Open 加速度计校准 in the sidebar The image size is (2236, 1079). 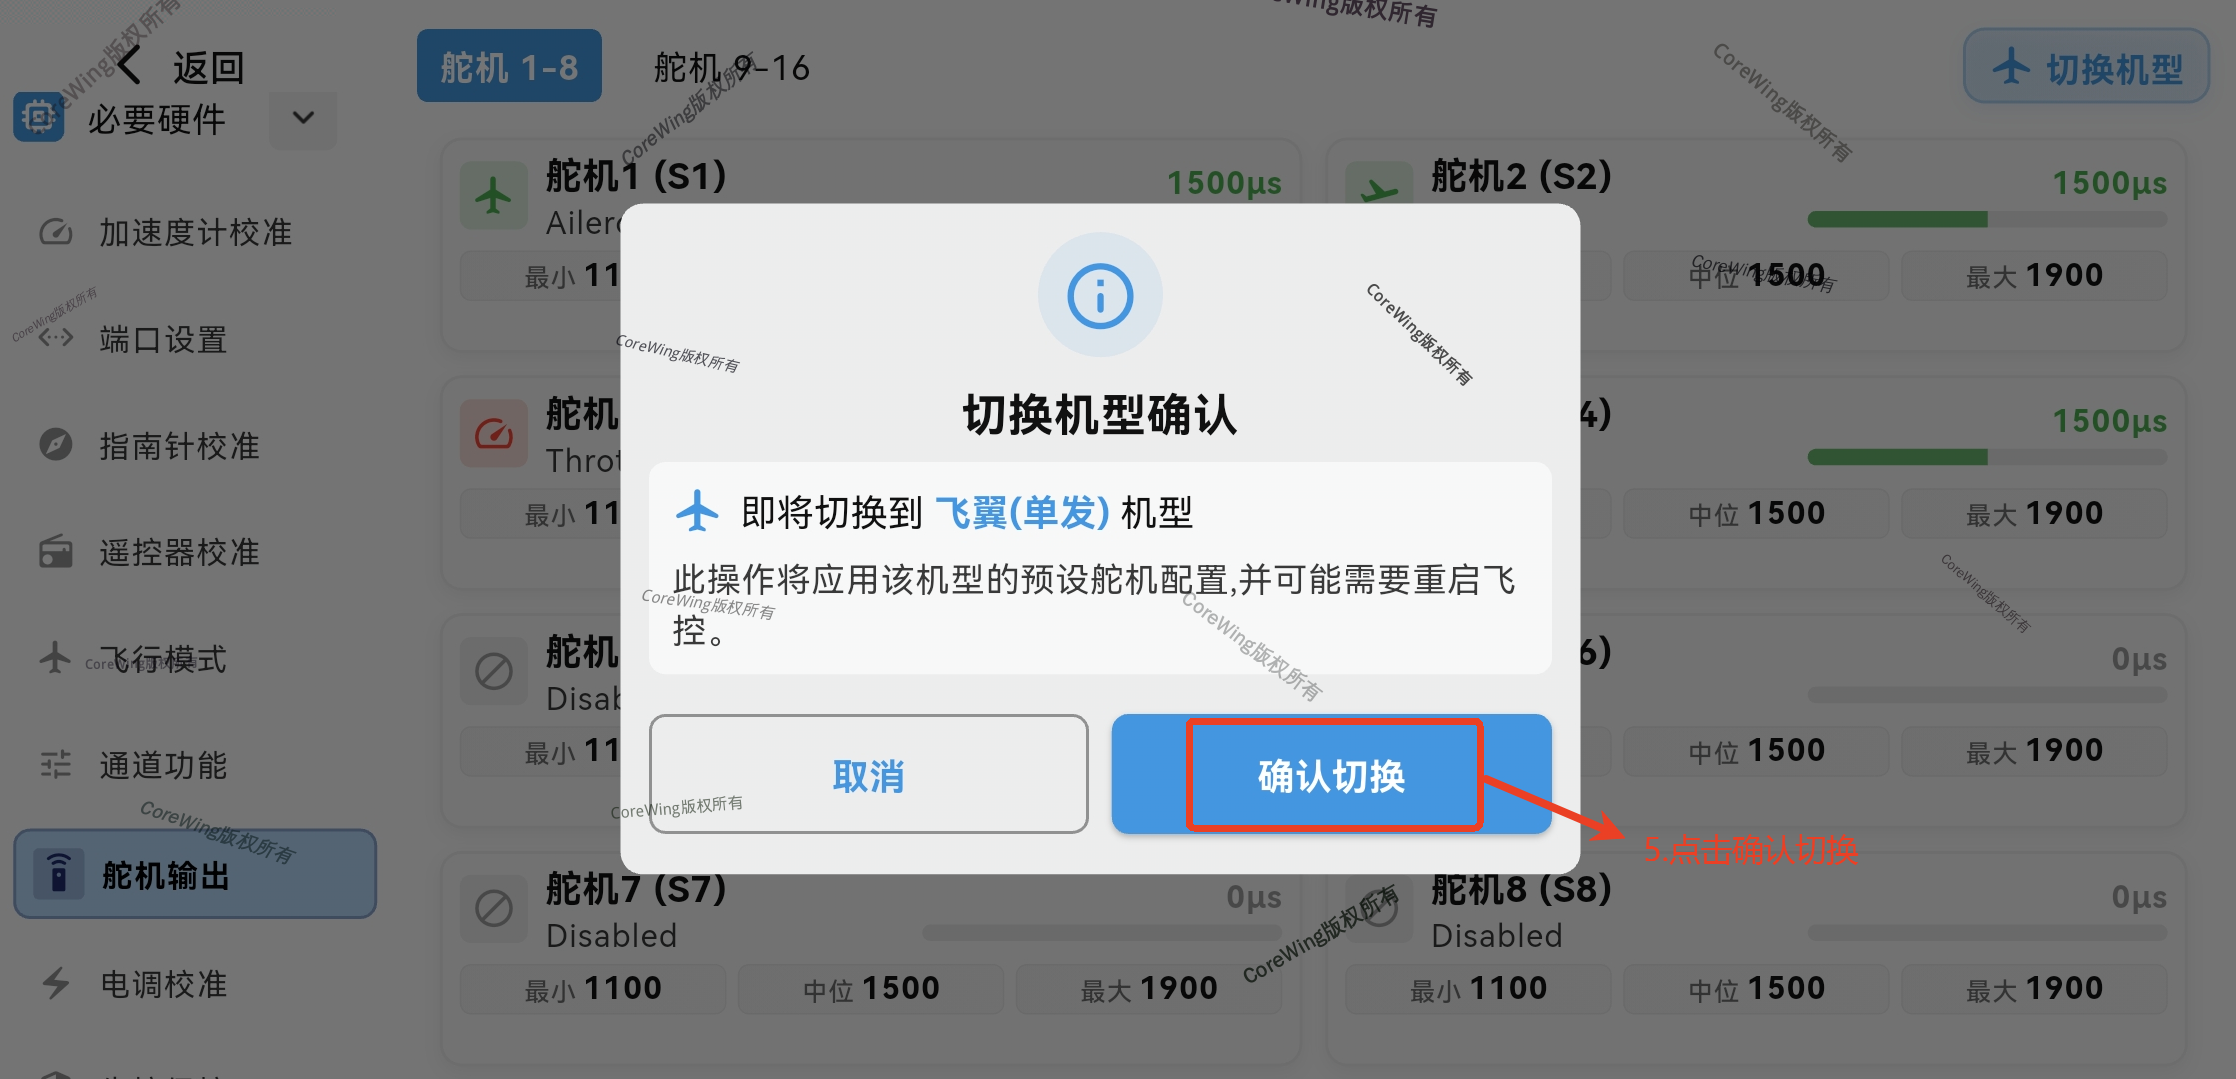click(195, 232)
